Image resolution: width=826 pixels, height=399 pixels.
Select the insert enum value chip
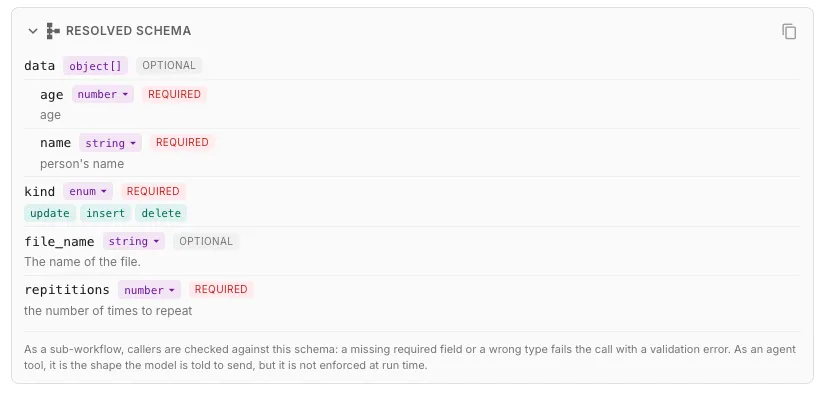click(105, 213)
